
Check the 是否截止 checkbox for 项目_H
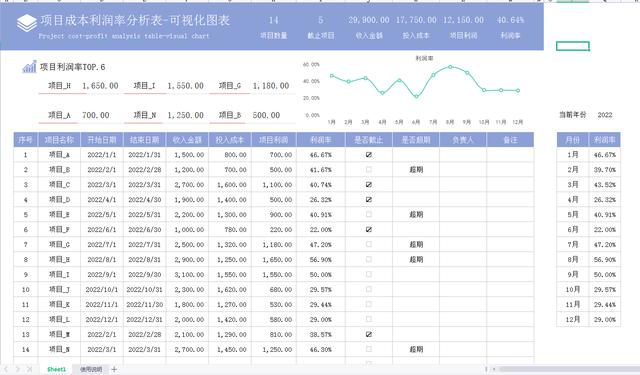(x=369, y=259)
